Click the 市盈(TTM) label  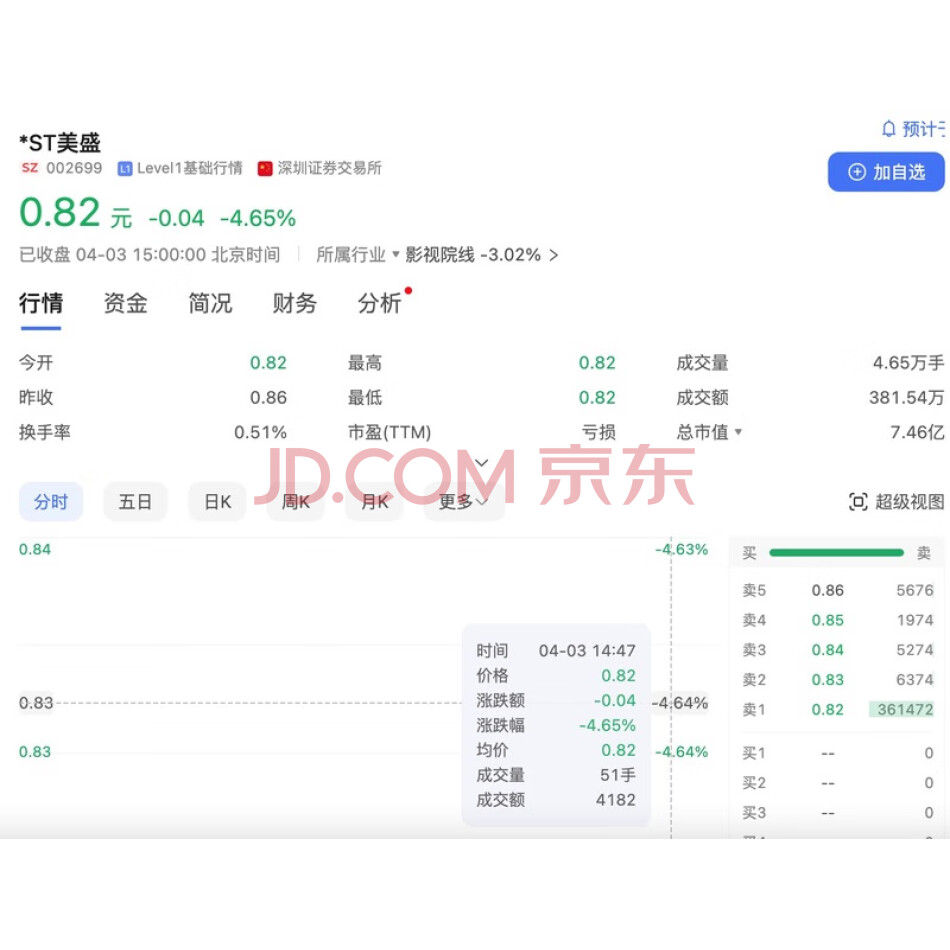click(x=389, y=432)
